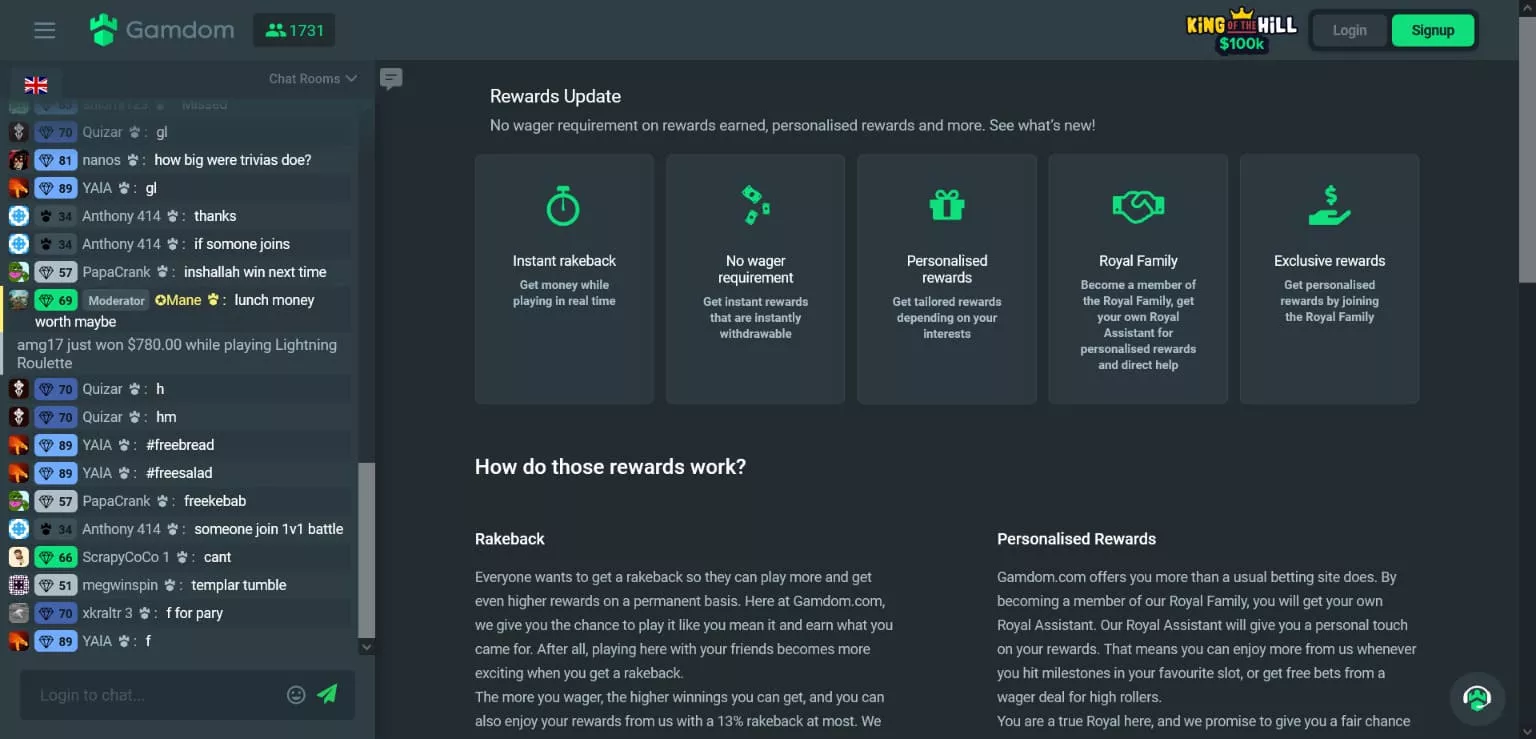Click Quizar's avatar beside 'hm' message

(x=18, y=417)
